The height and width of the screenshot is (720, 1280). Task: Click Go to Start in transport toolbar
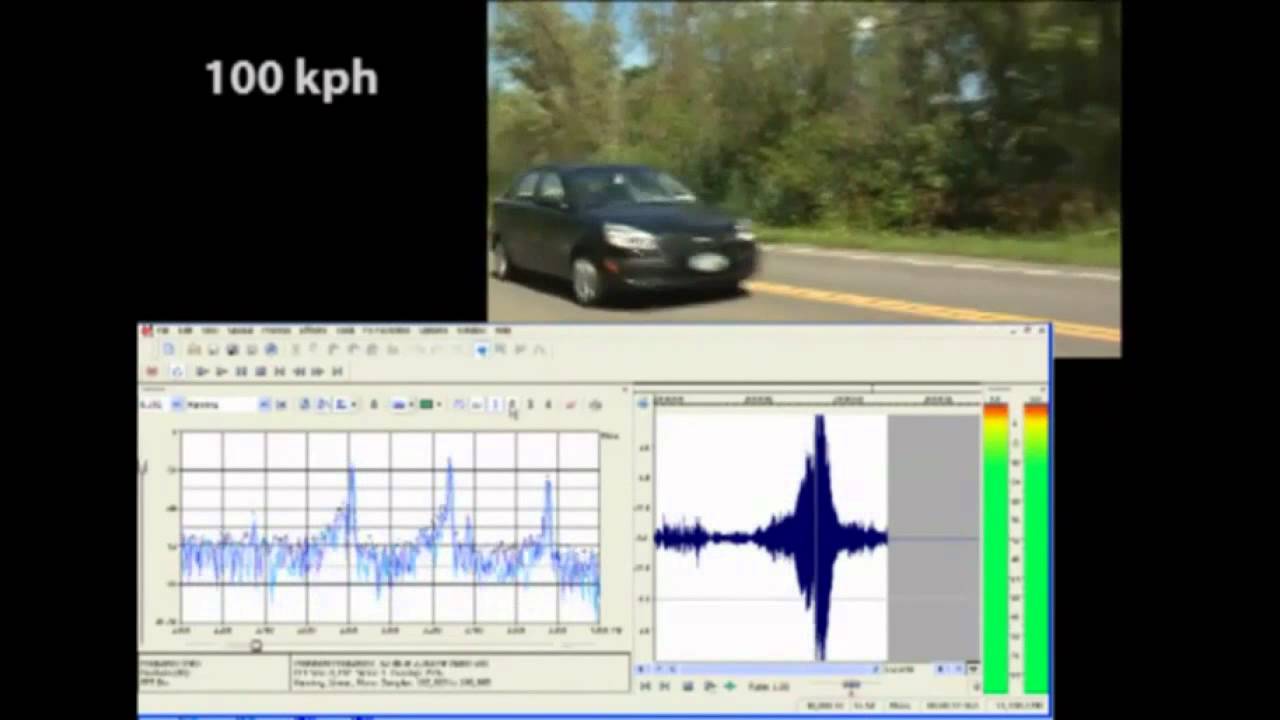(279, 371)
